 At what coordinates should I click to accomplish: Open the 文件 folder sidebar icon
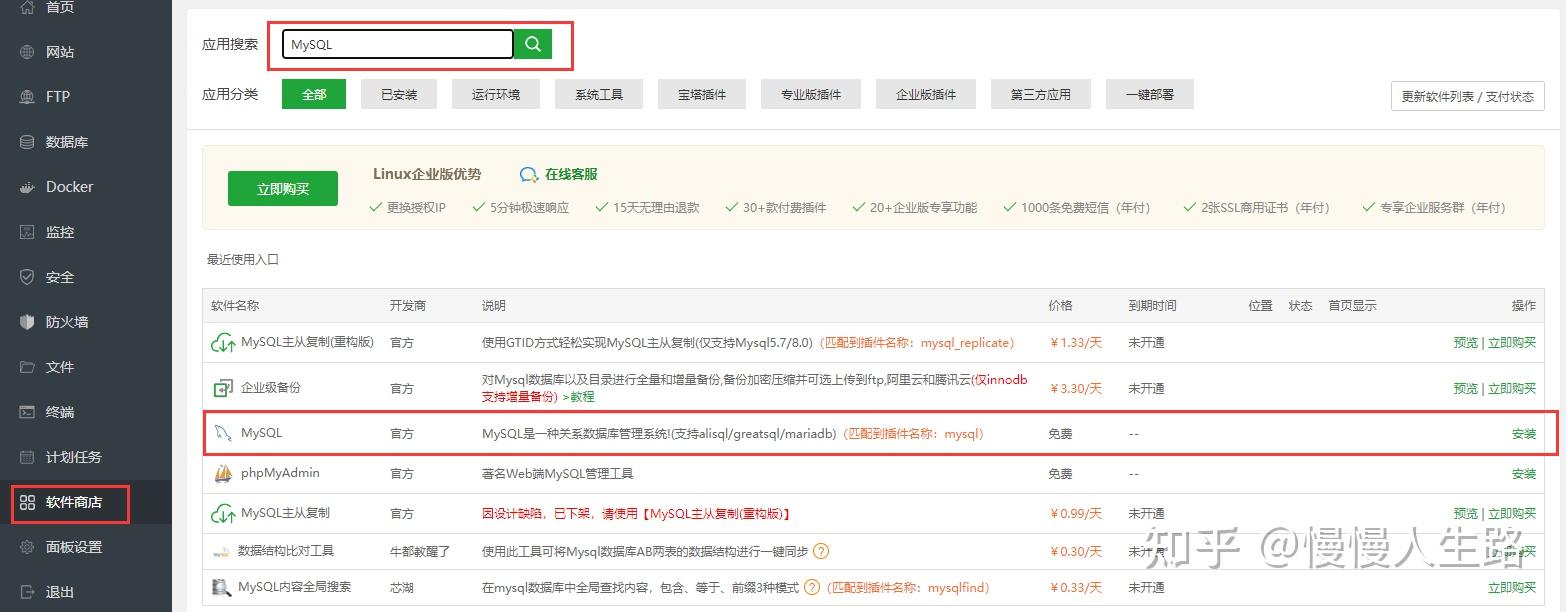point(27,367)
